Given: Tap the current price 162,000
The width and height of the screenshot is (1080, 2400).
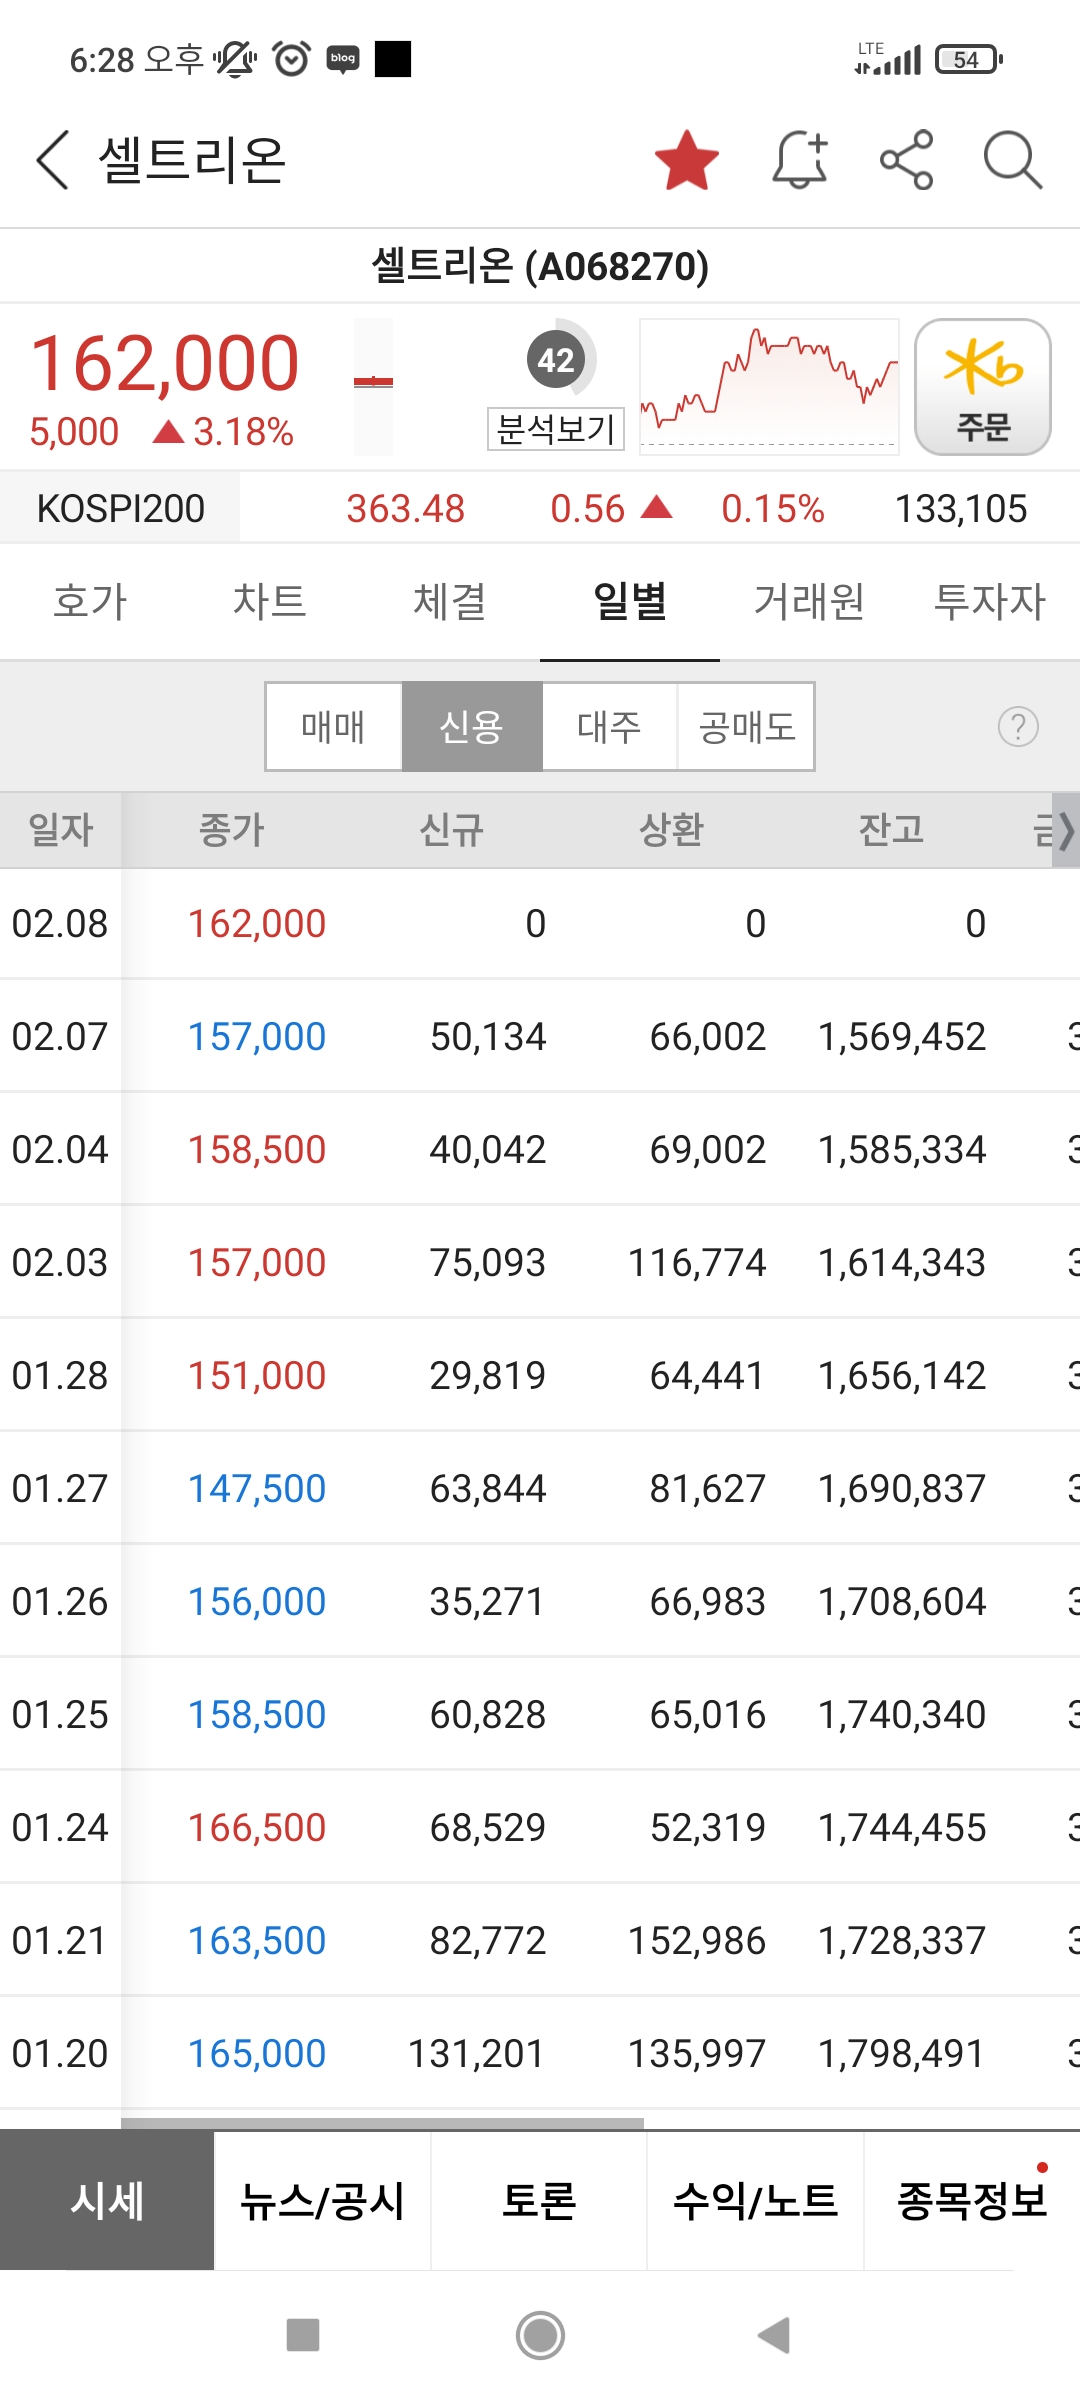Looking at the screenshot, I should 165,364.
